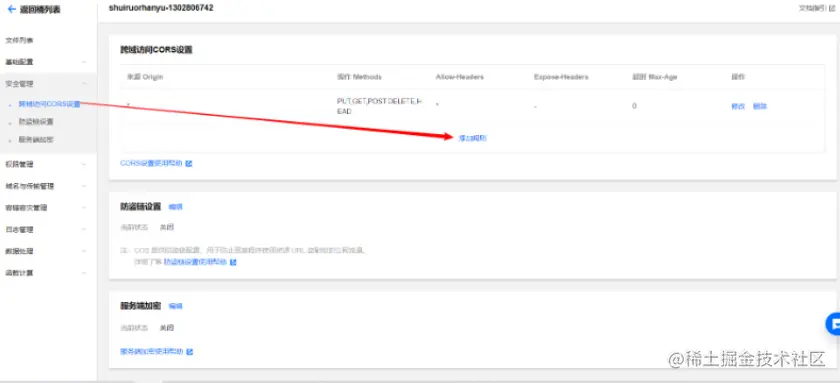Click the bucket name shuiruorhanyu-1302806742
This screenshot has height=383, width=840.
(161, 8)
